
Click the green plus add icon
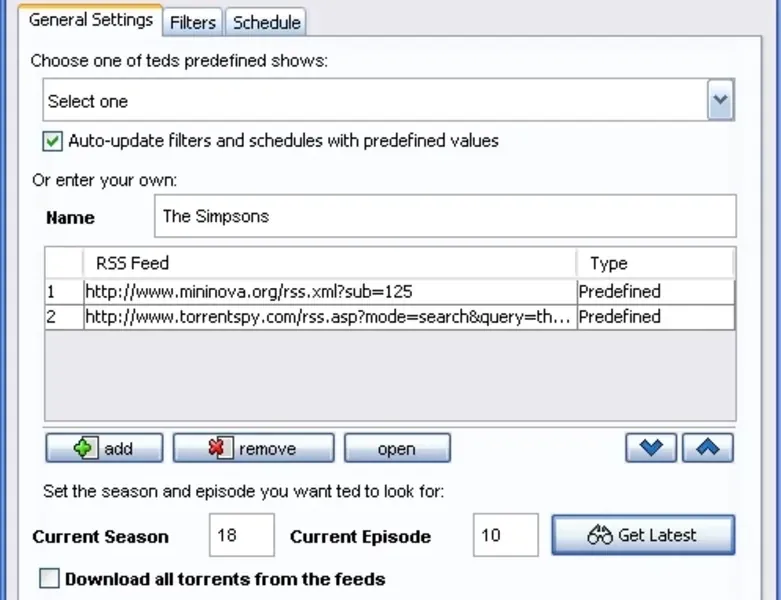coord(85,448)
